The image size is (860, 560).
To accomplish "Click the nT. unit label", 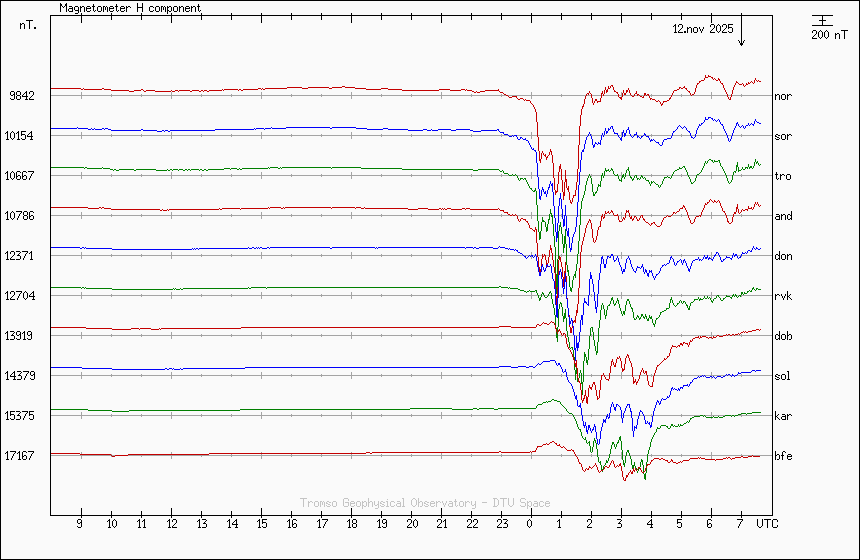I will click(28, 26).
